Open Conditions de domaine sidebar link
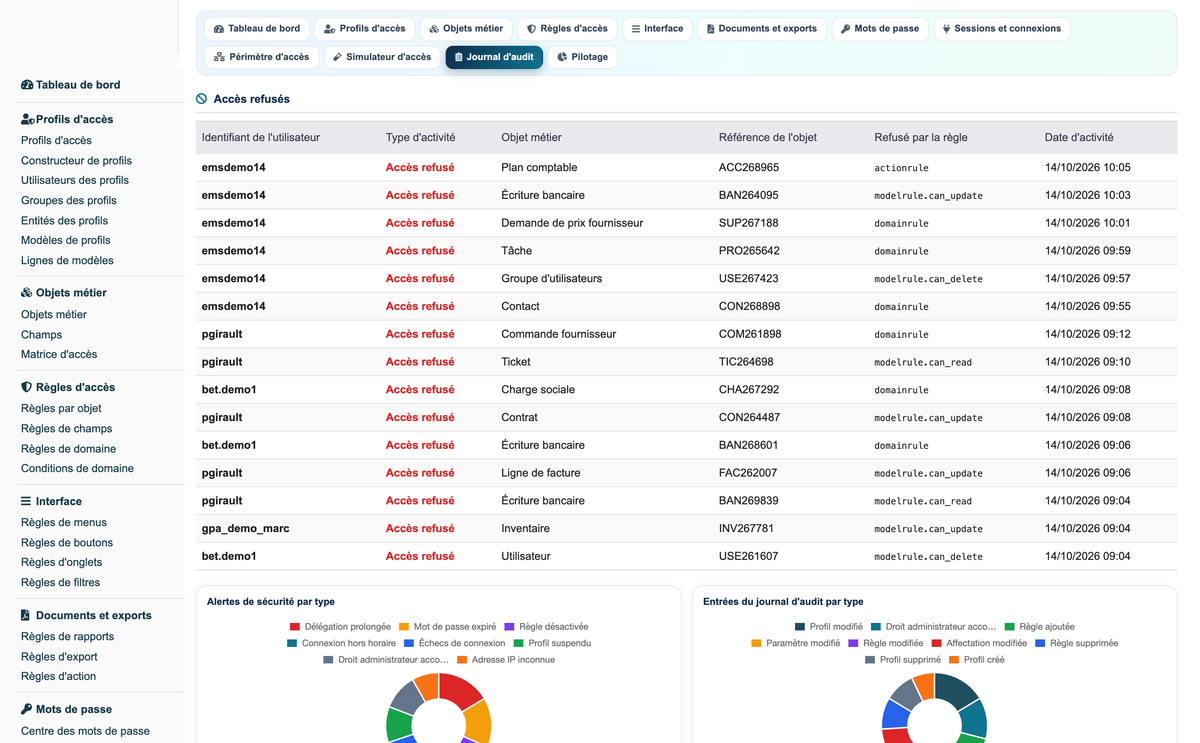Image resolution: width=1200 pixels, height=743 pixels. (77, 469)
